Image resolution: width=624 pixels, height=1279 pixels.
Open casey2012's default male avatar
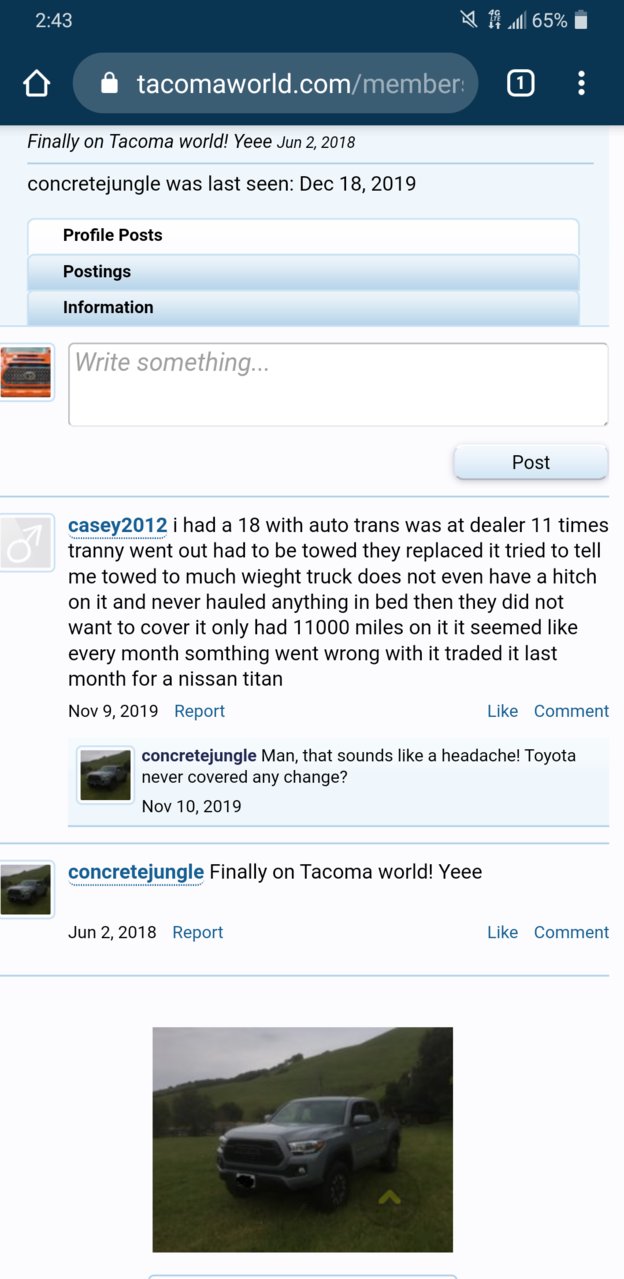coord(26,544)
